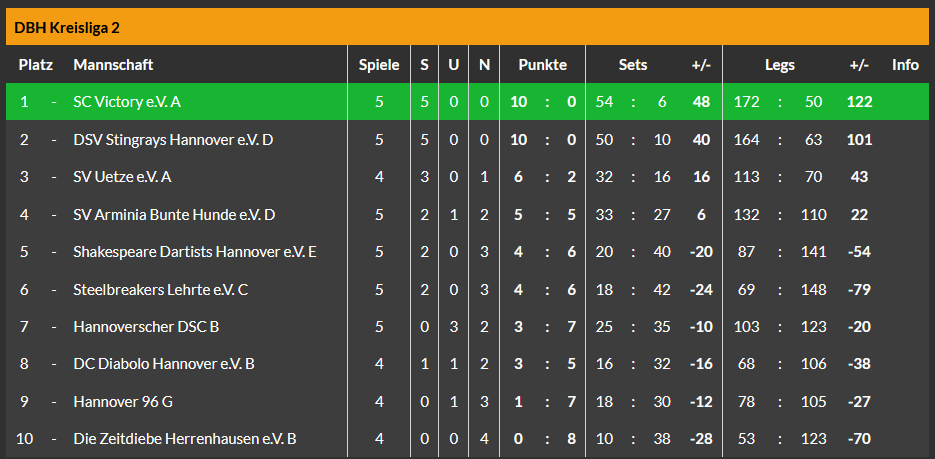Screen dimensions: 935x459
Task: Click the DBH Kreisliga 2 title bar
Action: [467, 27]
